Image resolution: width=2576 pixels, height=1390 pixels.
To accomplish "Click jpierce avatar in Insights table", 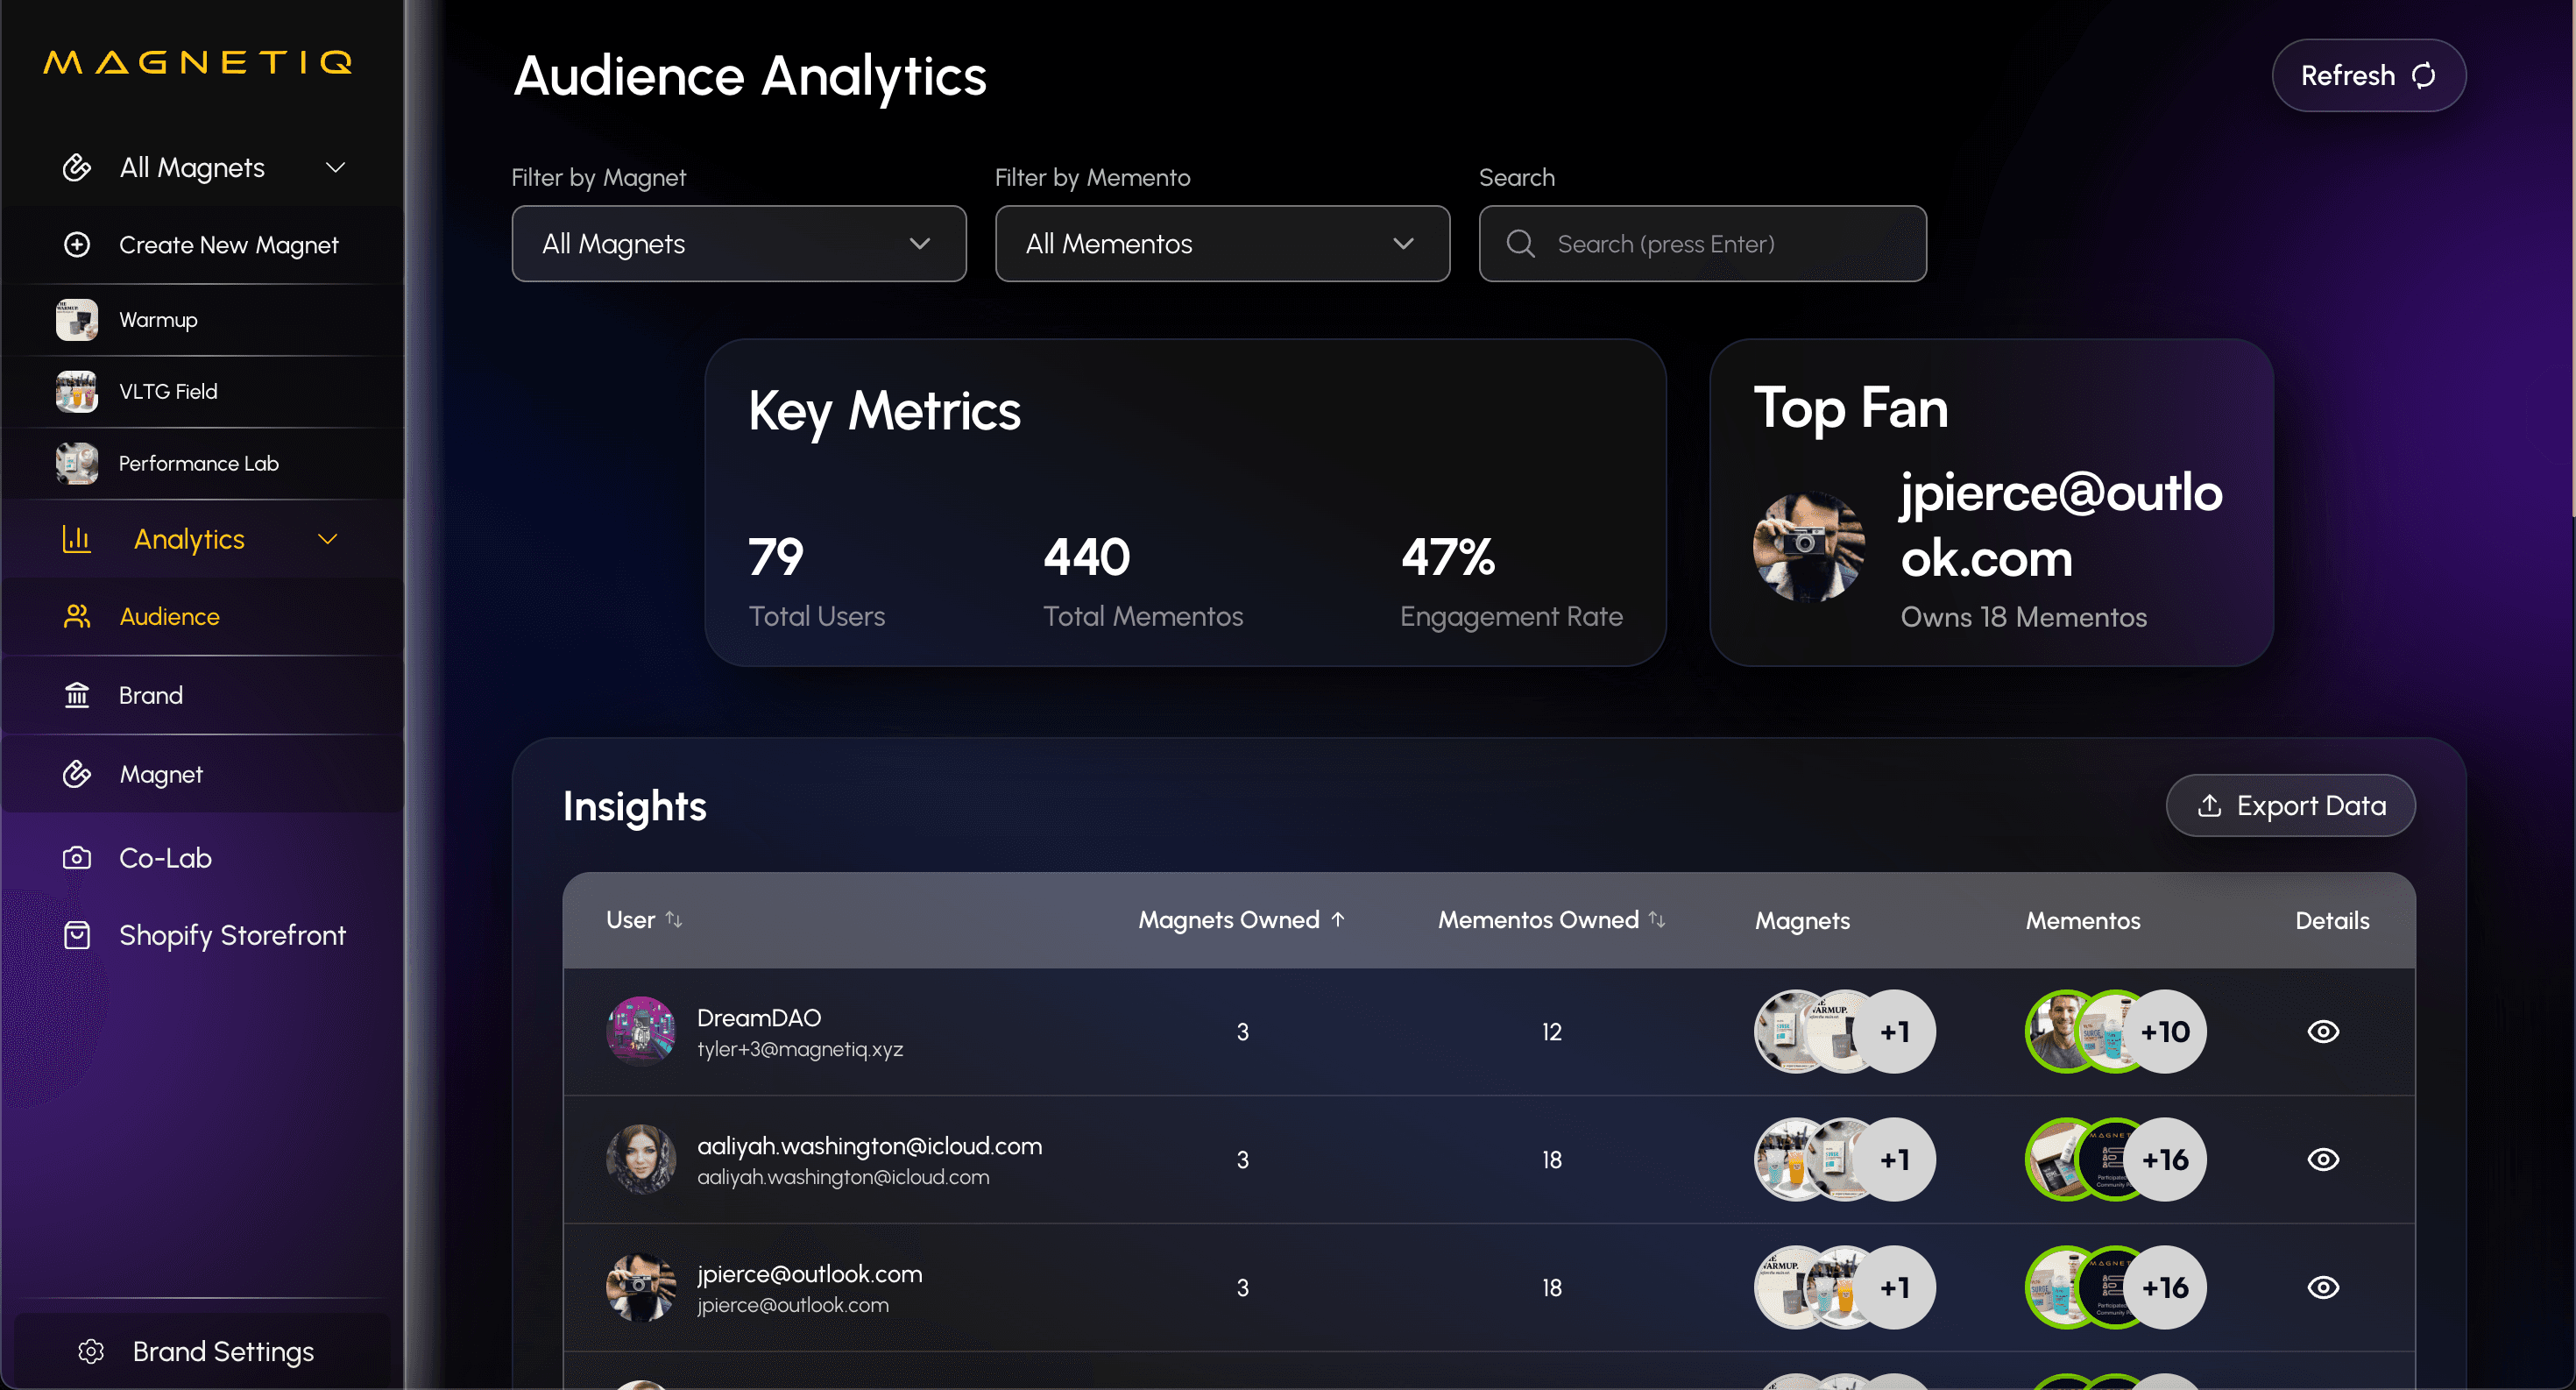I will tap(641, 1288).
